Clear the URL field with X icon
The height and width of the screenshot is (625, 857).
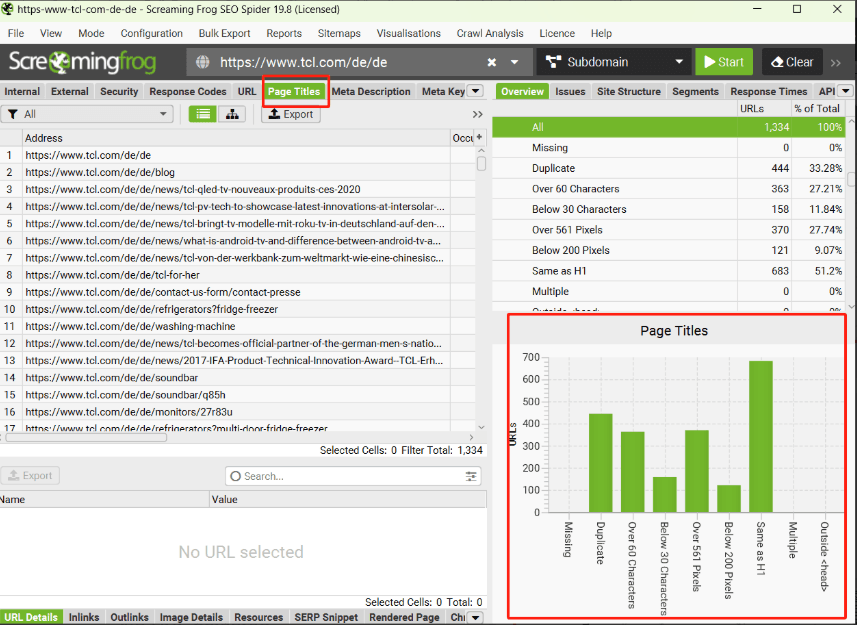pos(492,62)
